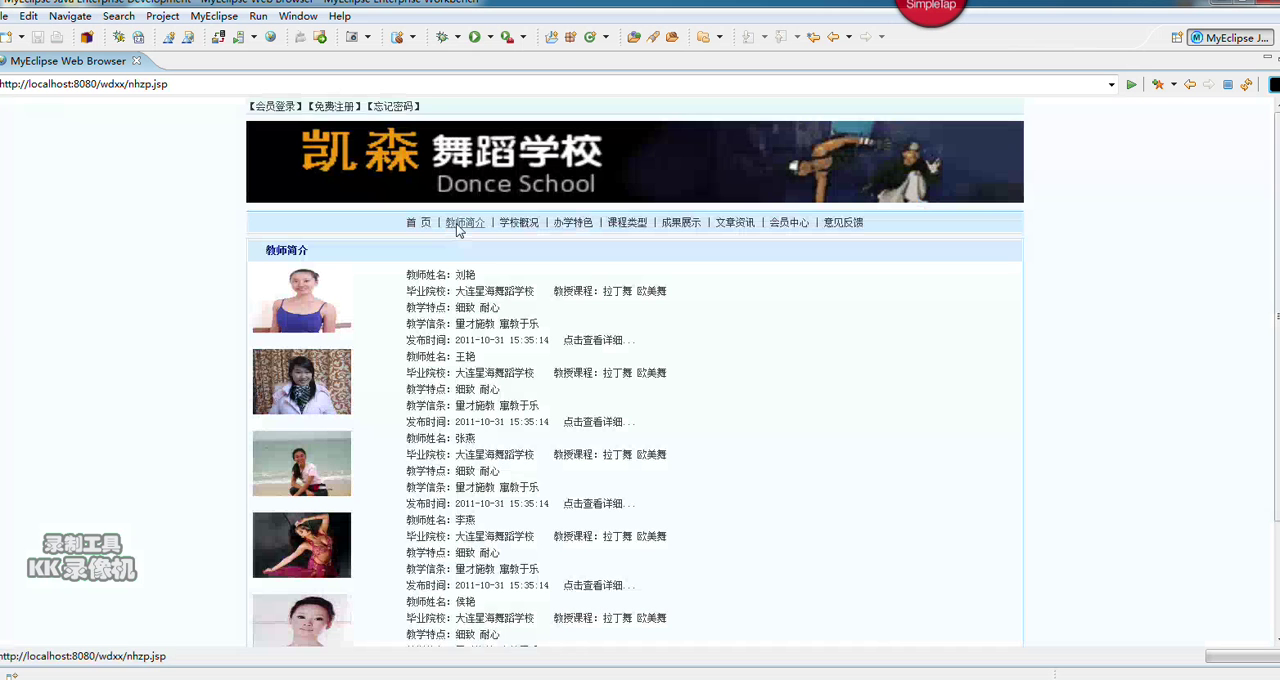1280x680 pixels.
Task: Open 意见反馈 navigation link
Action: click(x=843, y=223)
